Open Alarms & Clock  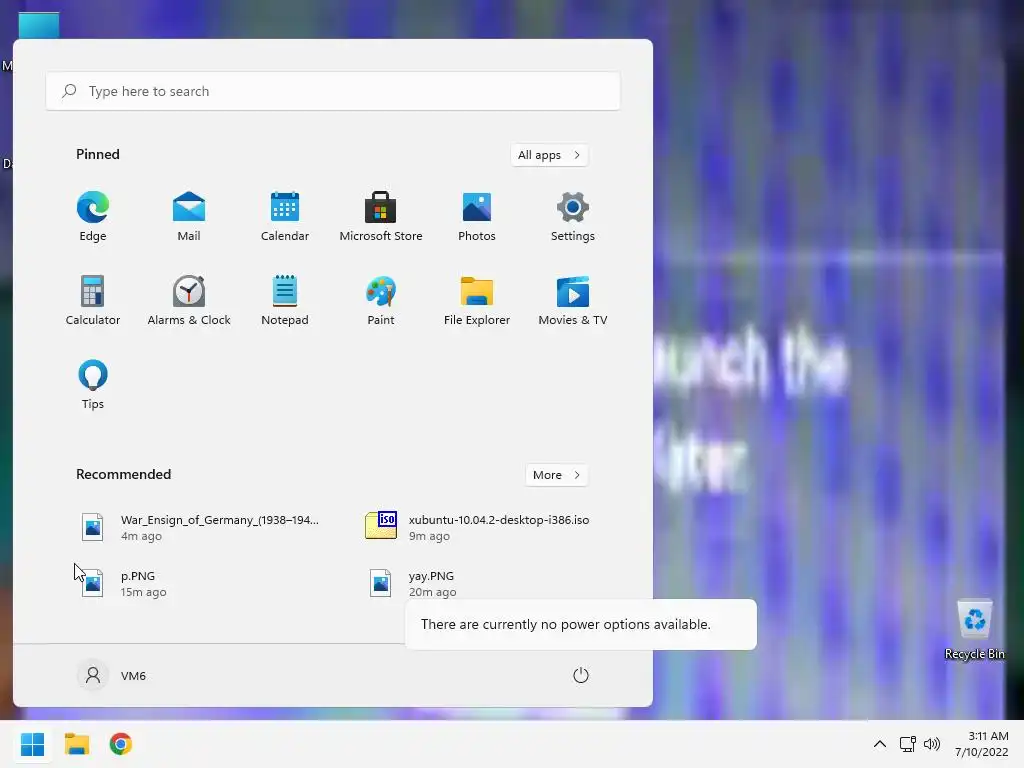[189, 300]
